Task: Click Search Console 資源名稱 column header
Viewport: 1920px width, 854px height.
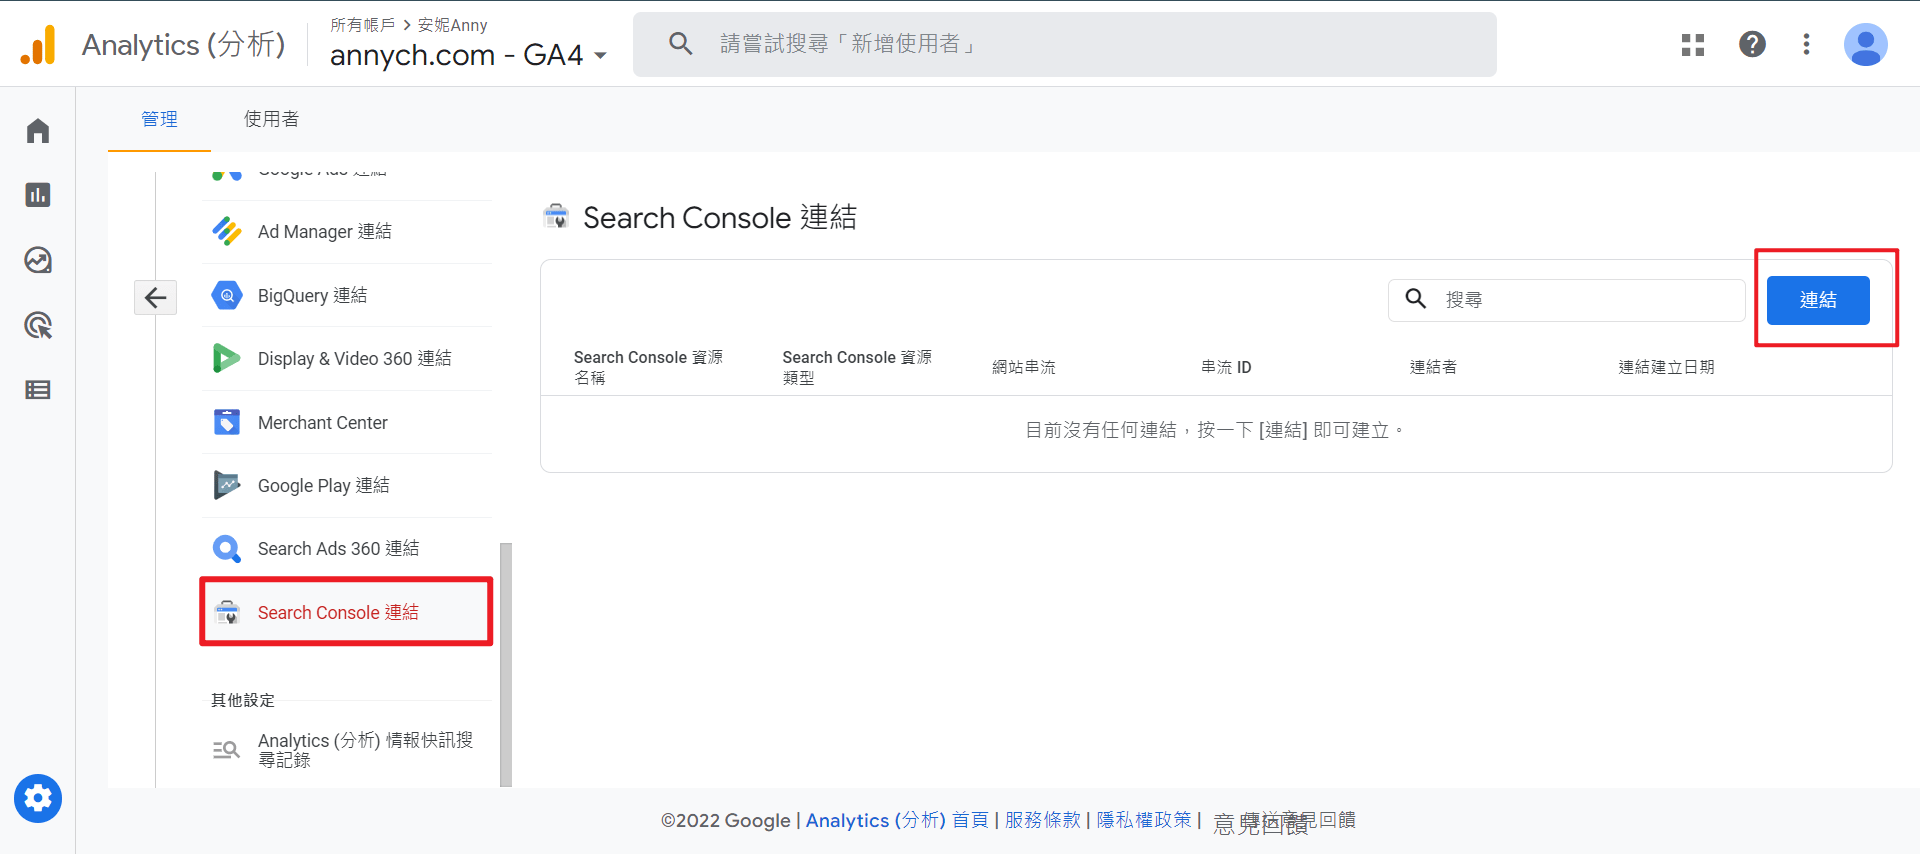Action: point(648,367)
